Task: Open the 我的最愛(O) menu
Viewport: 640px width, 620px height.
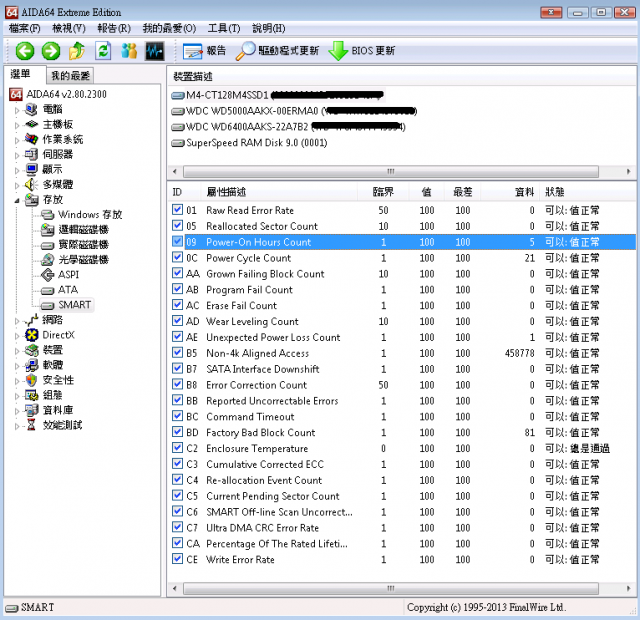Action: coord(169,28)
